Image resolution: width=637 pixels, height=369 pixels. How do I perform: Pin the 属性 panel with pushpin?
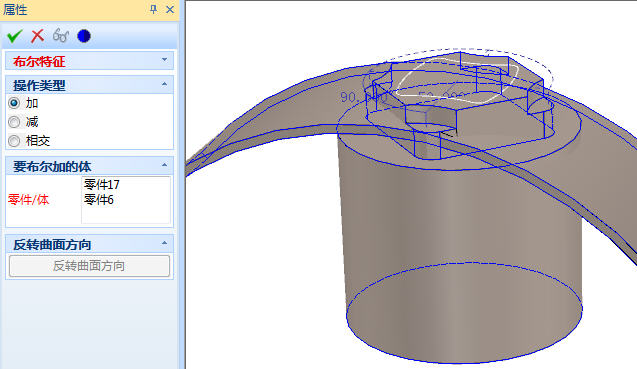click(x=153, y=9)
